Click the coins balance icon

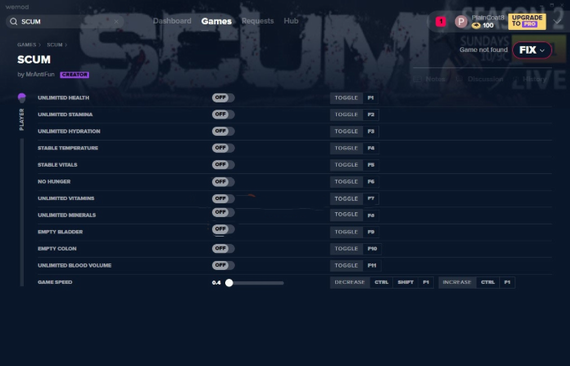[476, 25]
